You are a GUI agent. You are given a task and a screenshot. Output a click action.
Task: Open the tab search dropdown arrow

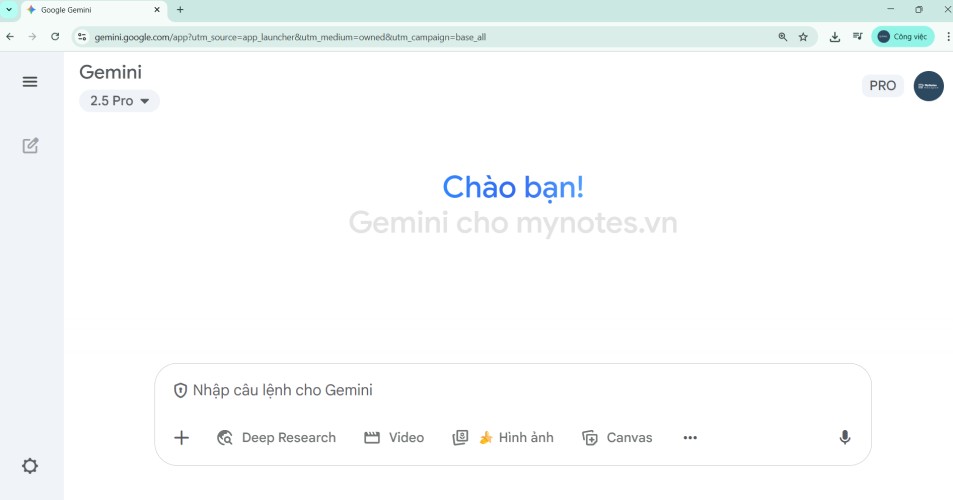tap(9, 10)
